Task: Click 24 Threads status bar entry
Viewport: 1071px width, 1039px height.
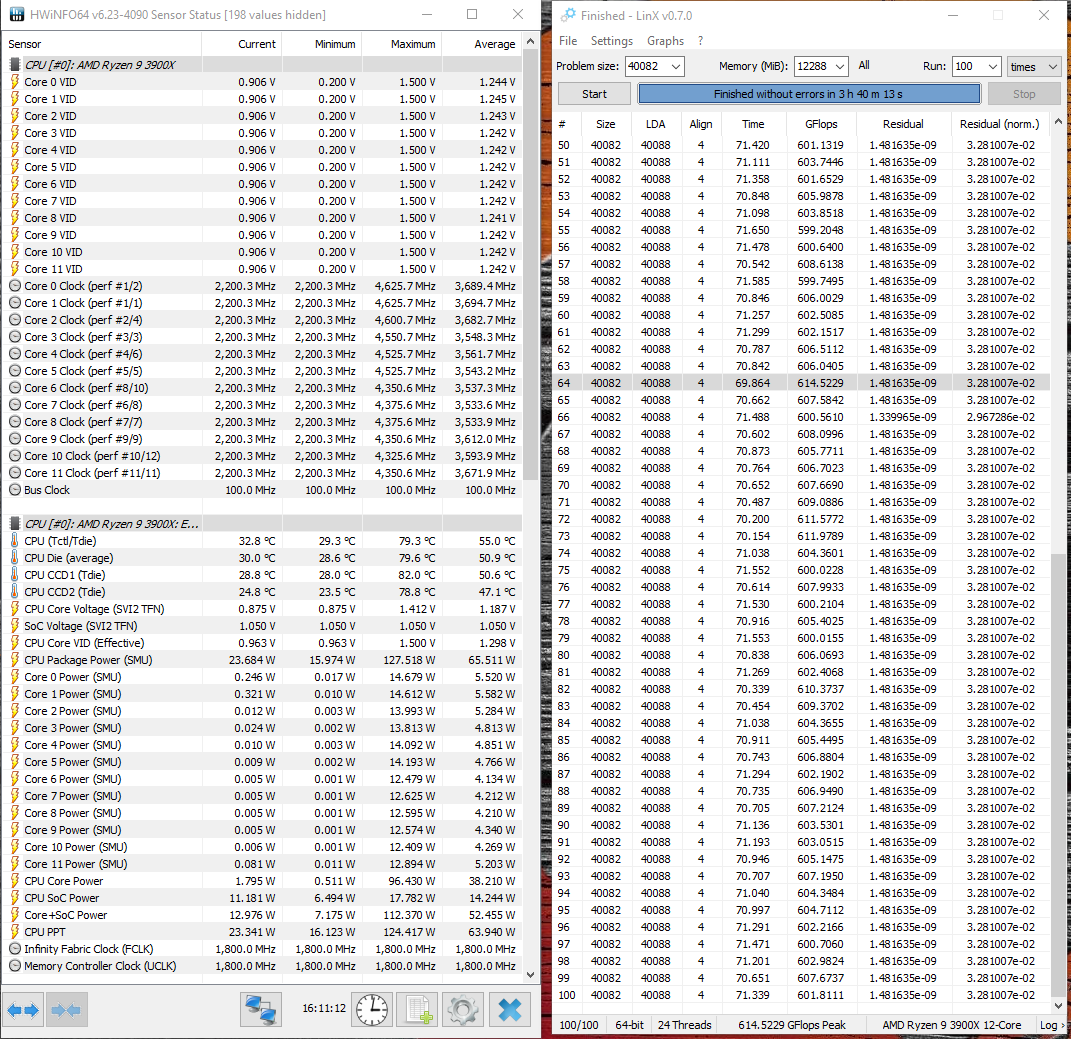Action: pyautogui.click(x=684, y=1025)
